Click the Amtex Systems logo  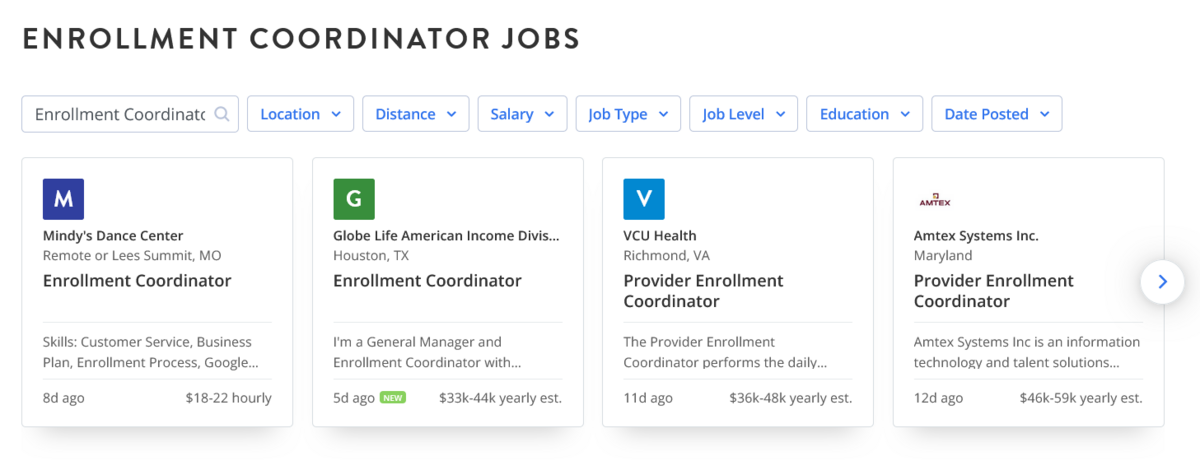click(934, 200)
